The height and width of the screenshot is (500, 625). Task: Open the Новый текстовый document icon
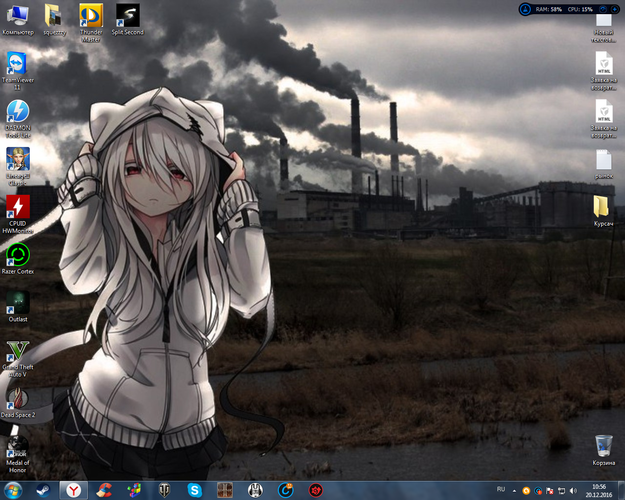point(603,27)
